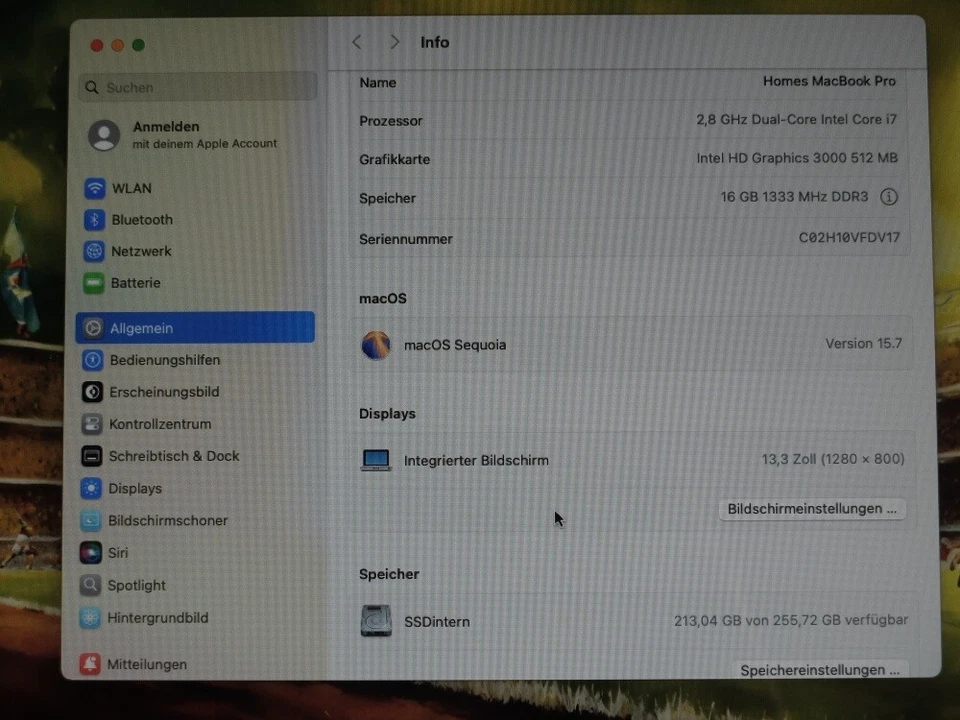This screenshot has width=960, height=720.
Task: Select the Kontrollzentrum icon
Action: pos(92,424)
